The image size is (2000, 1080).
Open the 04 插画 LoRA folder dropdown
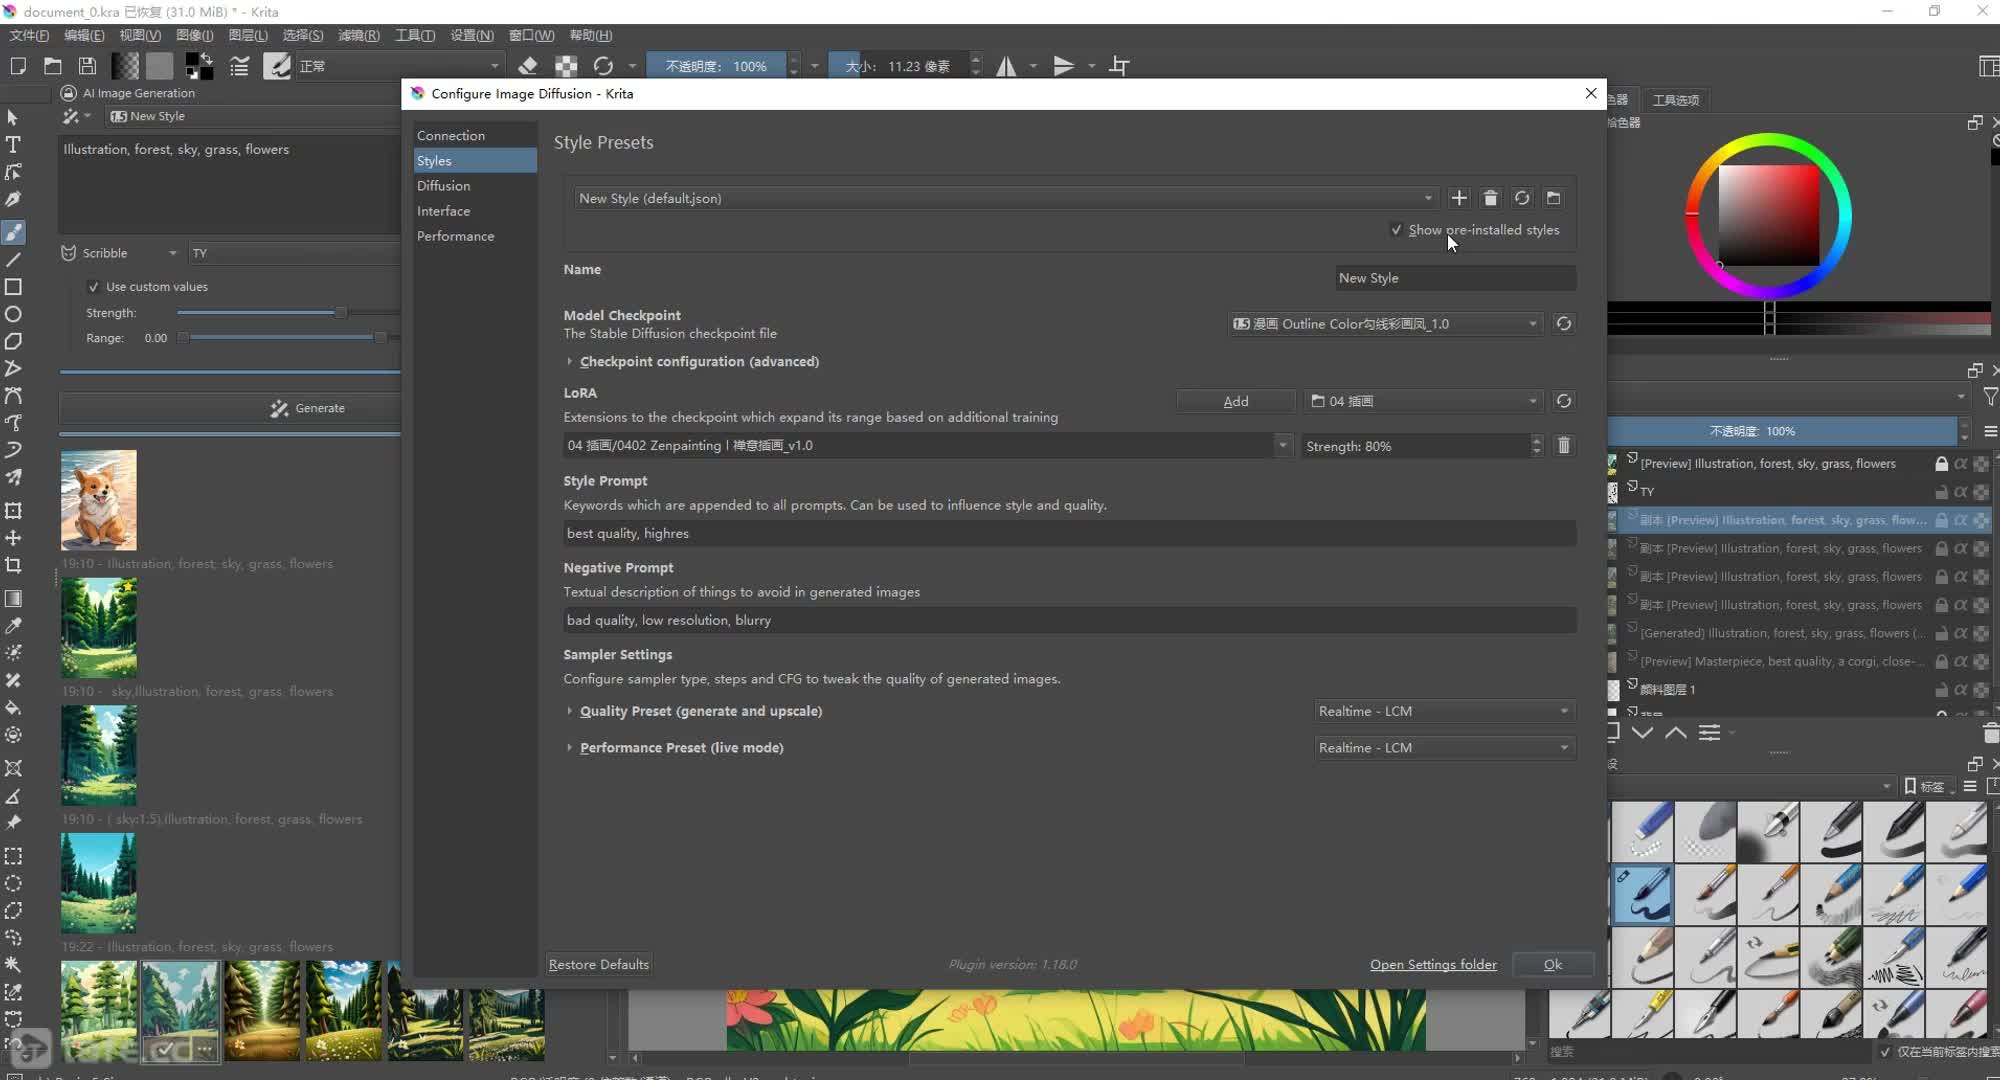pos(1424,401)
